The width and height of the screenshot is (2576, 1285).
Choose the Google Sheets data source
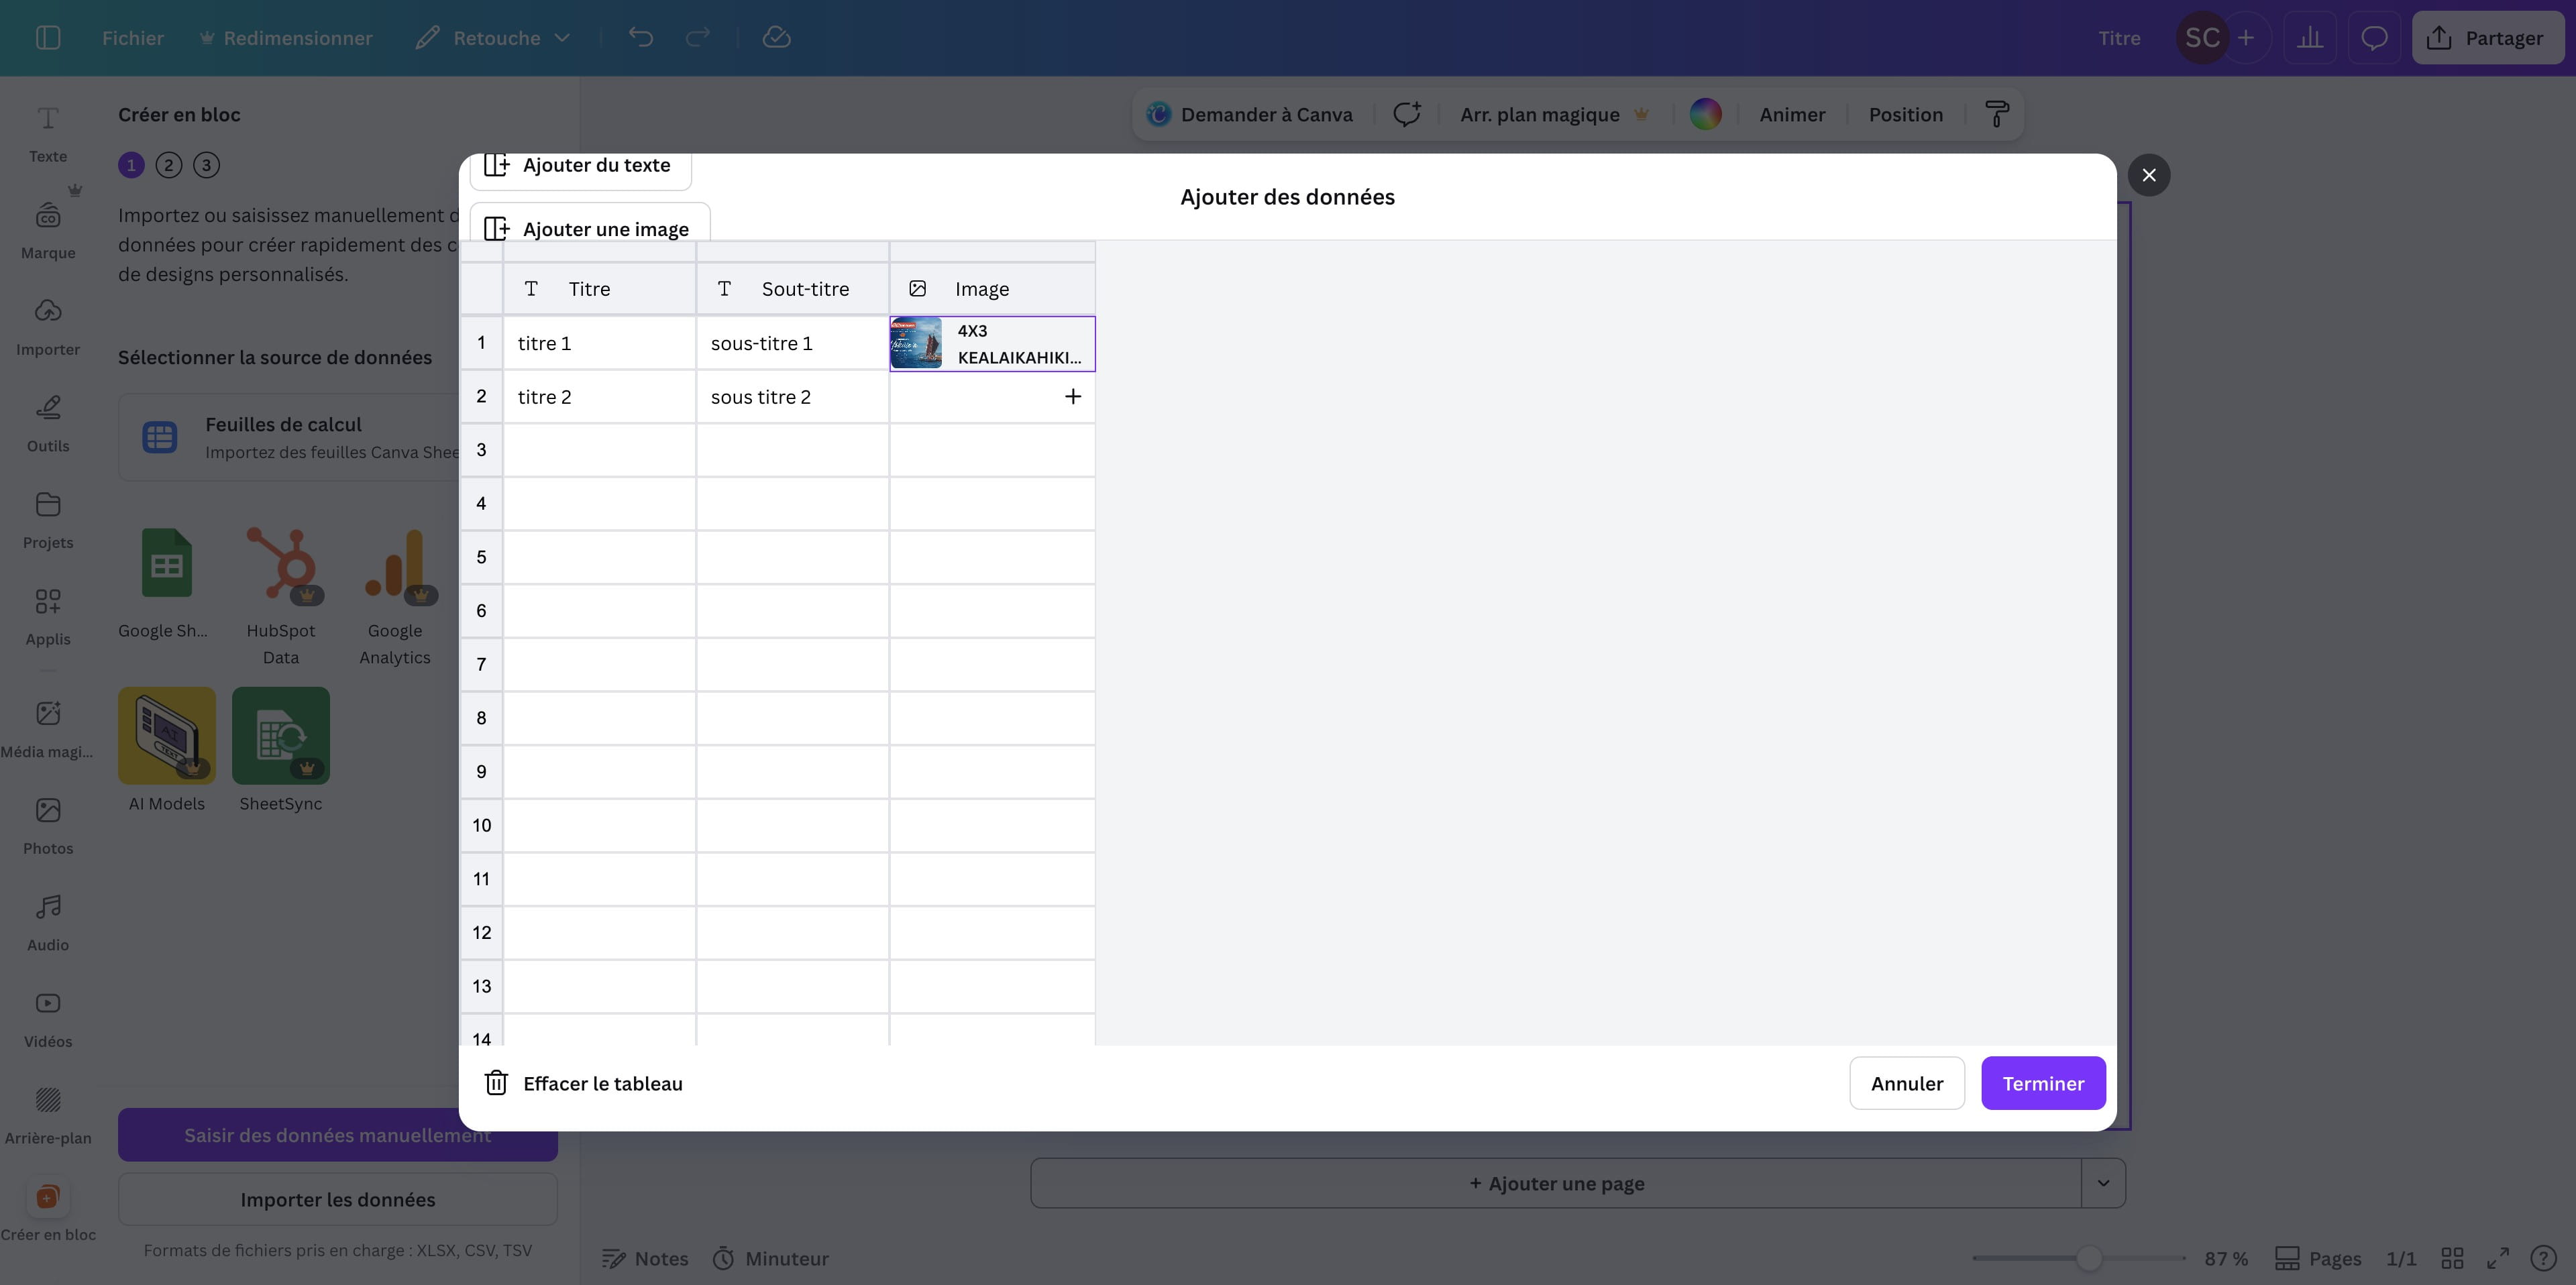coord(166,584)
